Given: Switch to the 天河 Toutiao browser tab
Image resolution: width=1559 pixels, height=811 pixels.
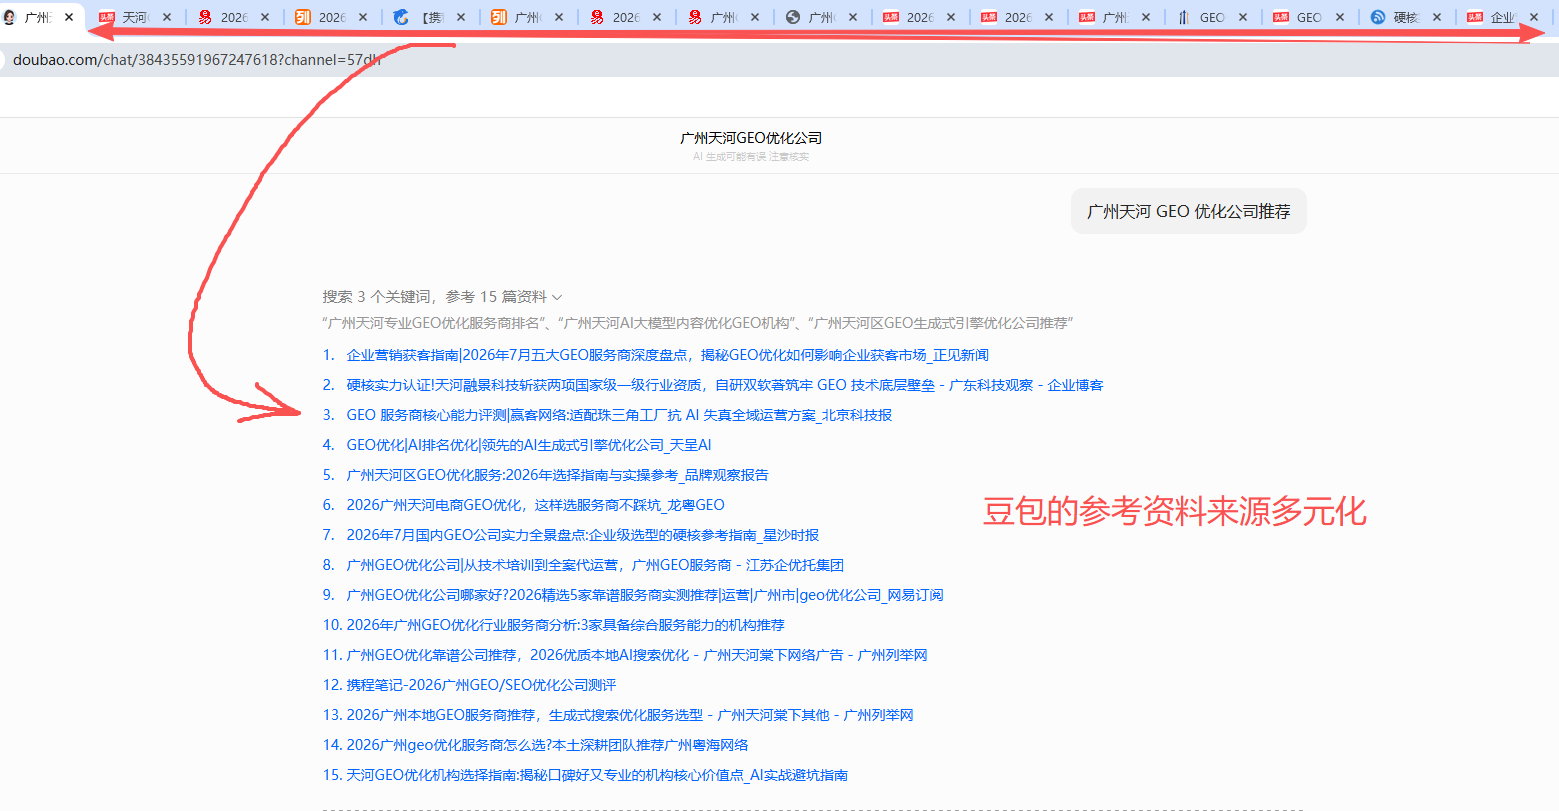Looking at the screenshot, I should click(x=134, y=17).
